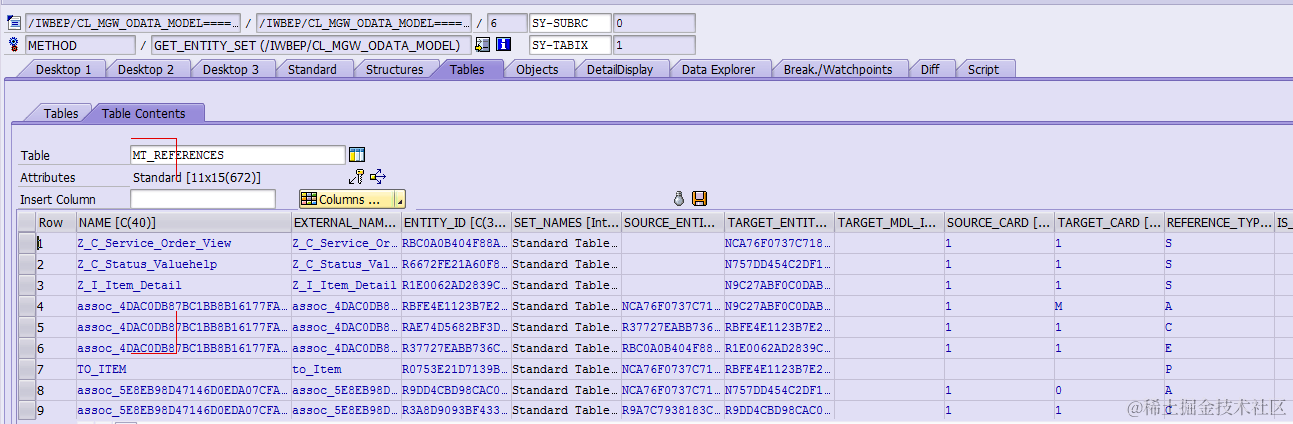Click the Z_I_Item_Detail name cell
The image size is (1293, 424).
click(182, 285)
